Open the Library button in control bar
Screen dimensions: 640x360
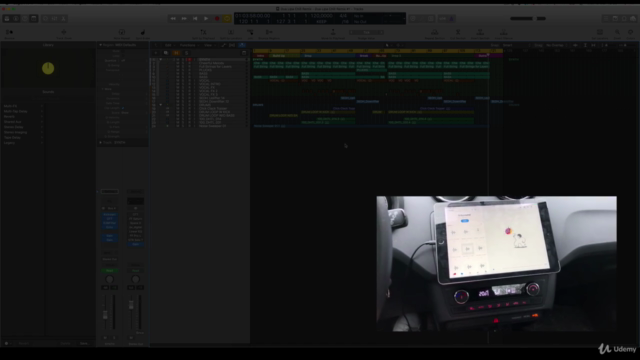[x=7, y=18]
